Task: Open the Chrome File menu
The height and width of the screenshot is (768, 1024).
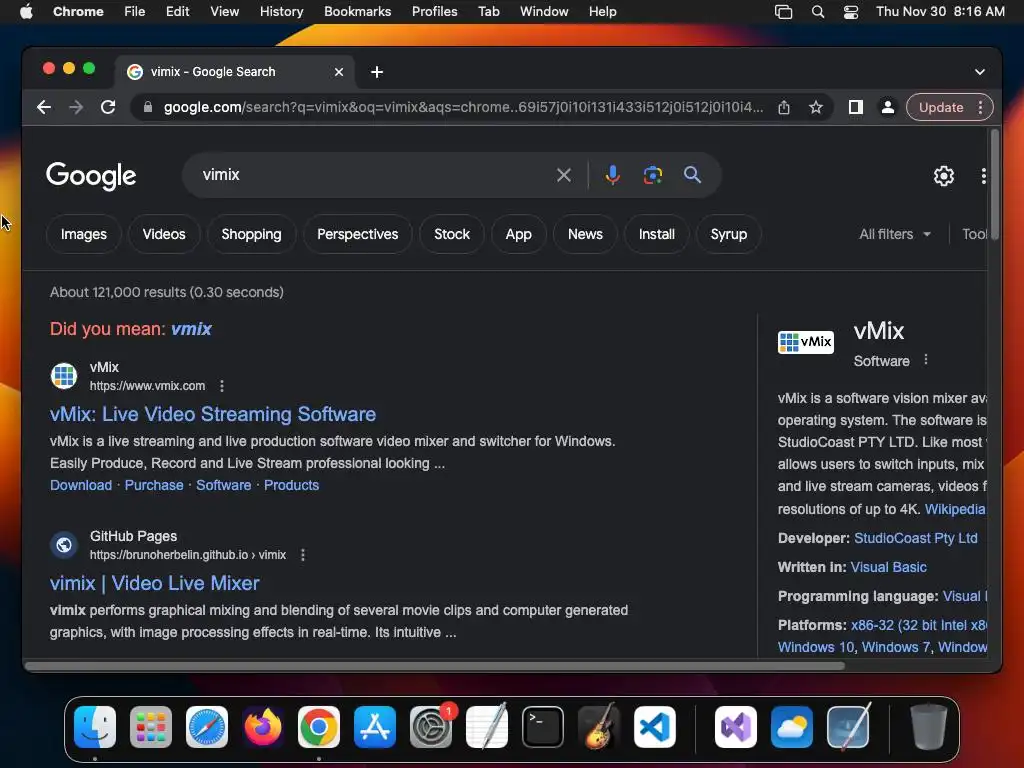Action: pyautogui.click(x=135, y=12)
